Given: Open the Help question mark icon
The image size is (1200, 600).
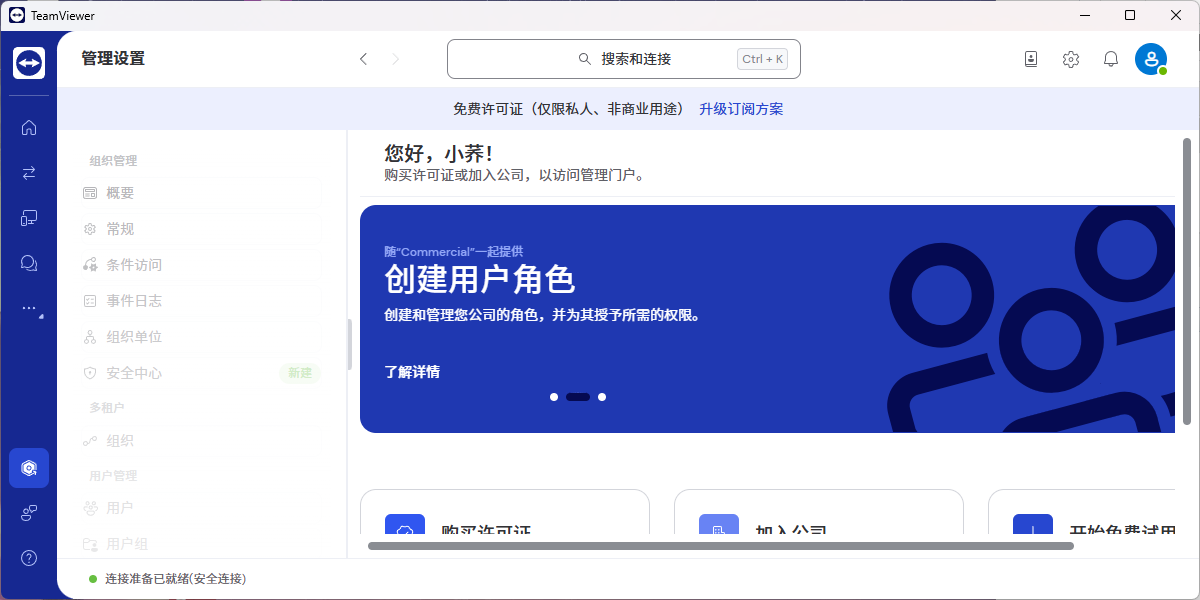Looking at the screenshot, I should click(29, 558).
